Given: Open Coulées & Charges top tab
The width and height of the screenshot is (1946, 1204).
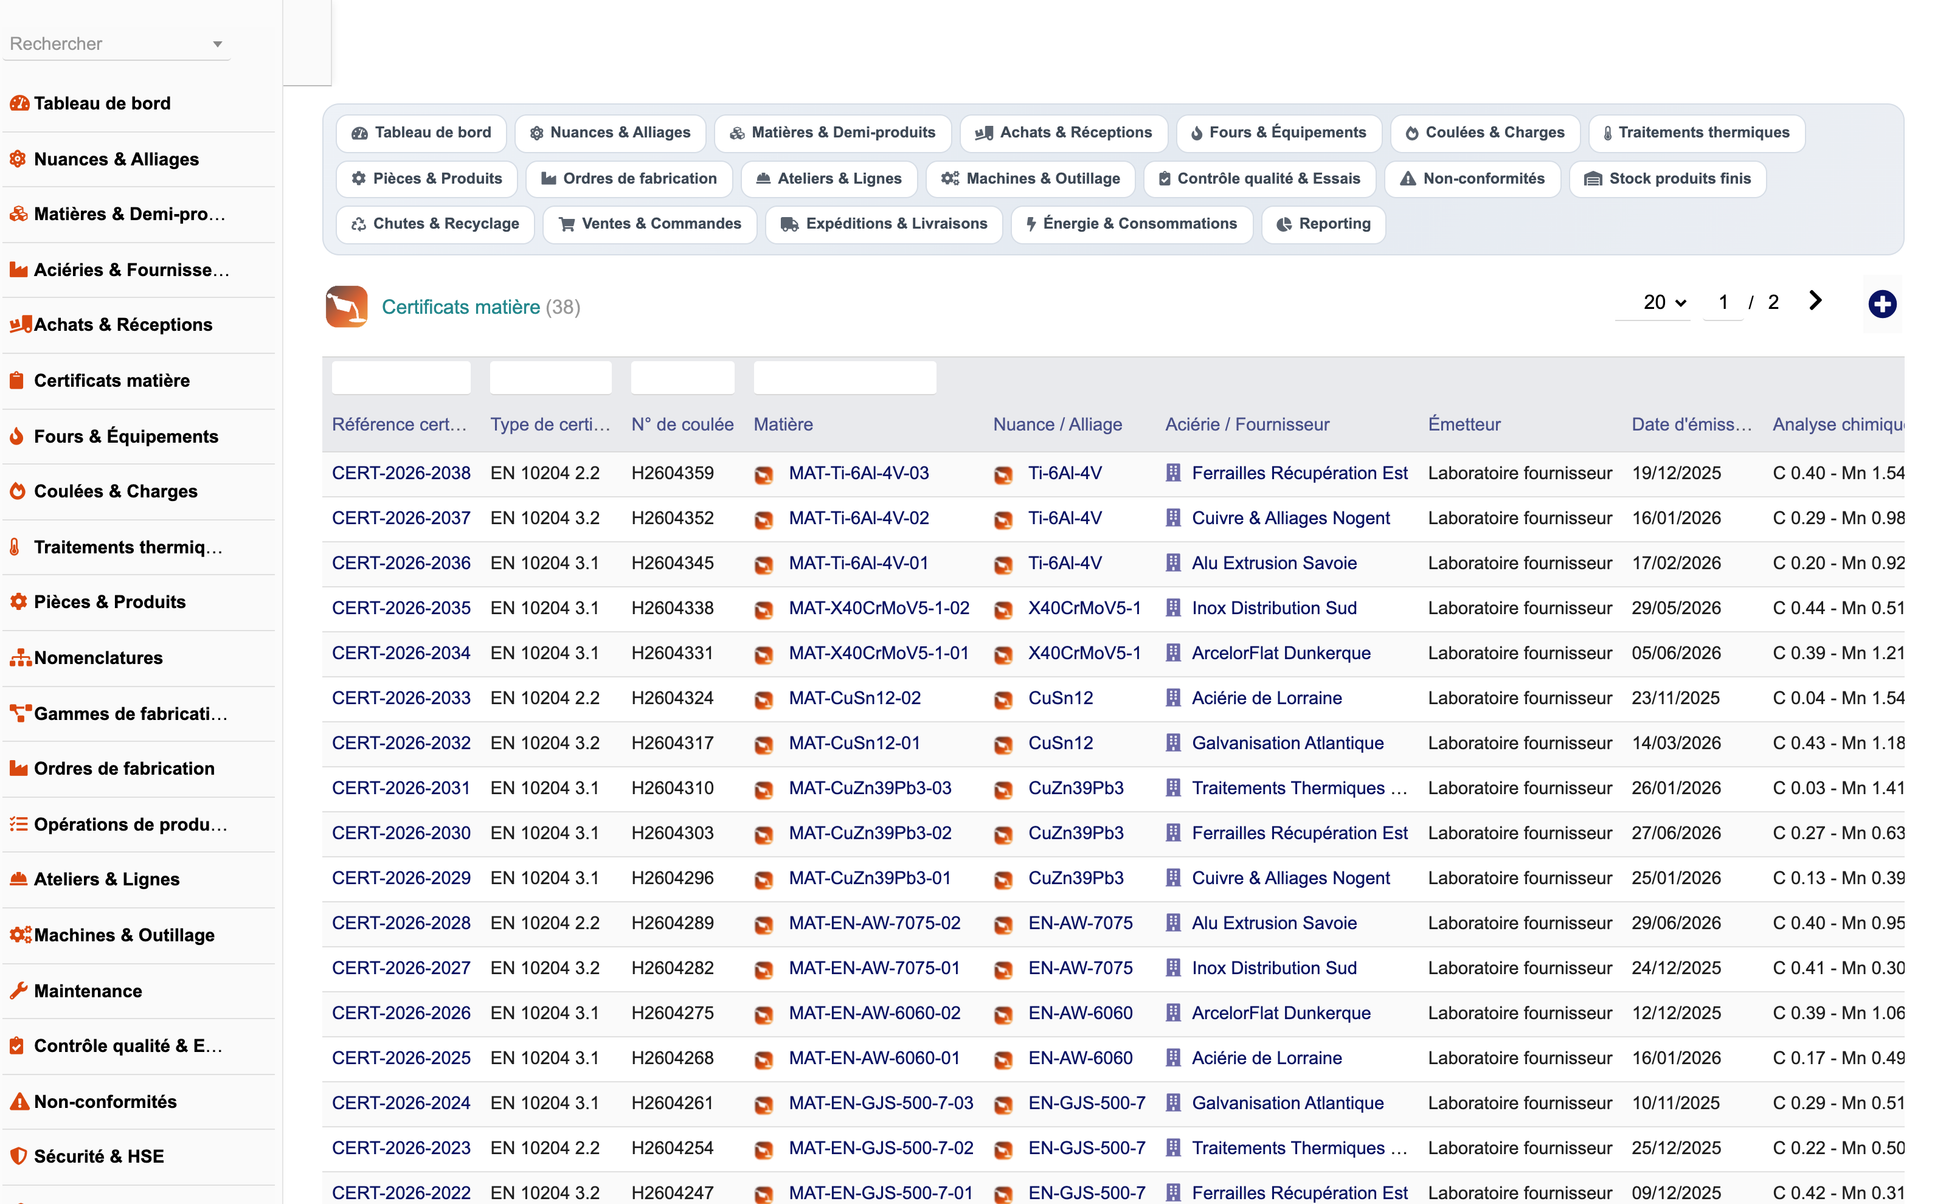Looking at the screenshot, I should tap(1485, 133).
